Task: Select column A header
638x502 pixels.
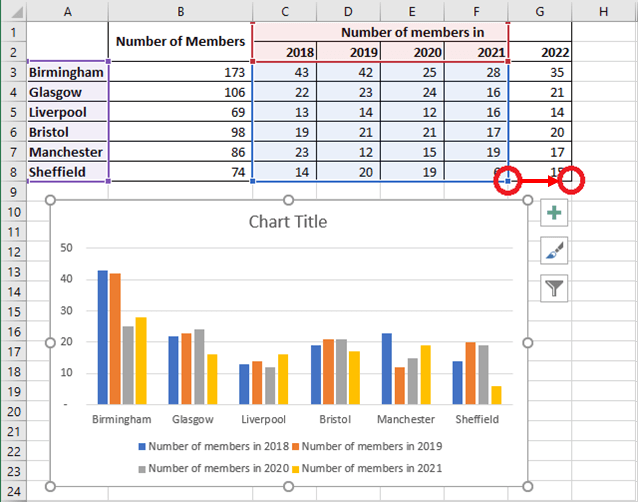Action: (68, 11)
